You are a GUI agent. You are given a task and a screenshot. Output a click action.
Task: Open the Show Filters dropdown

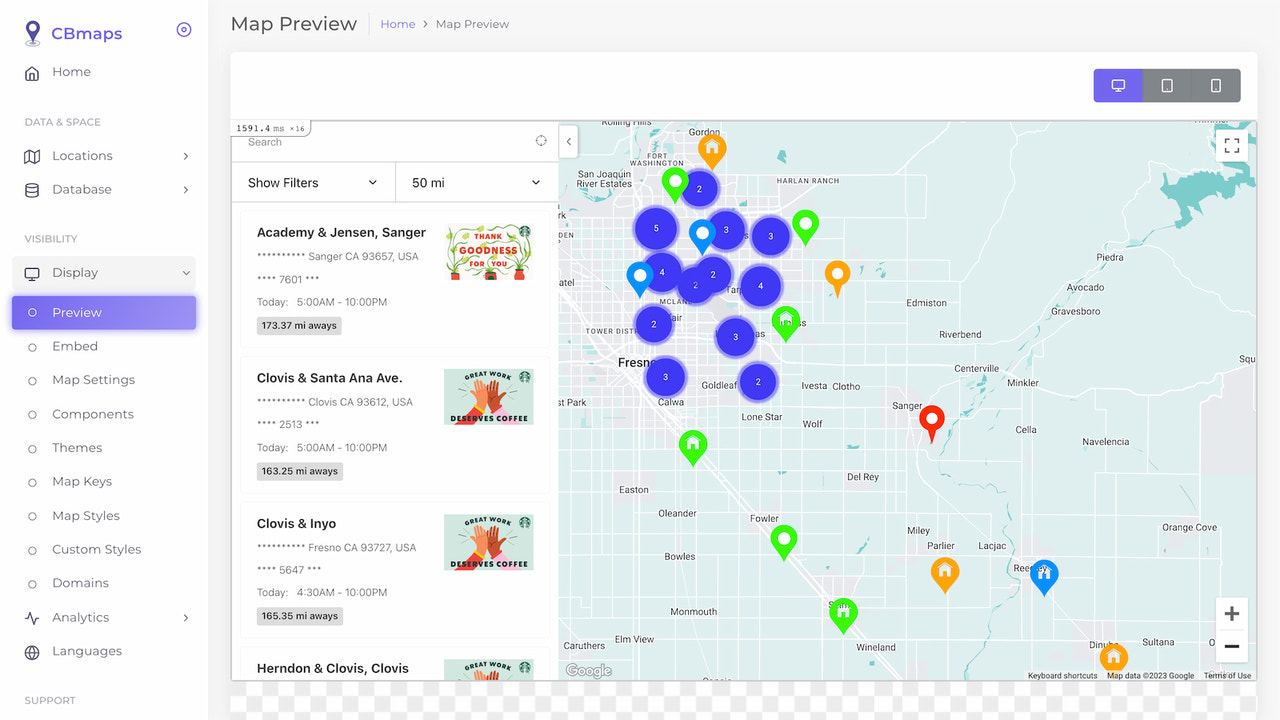click(x=313, y=182)
